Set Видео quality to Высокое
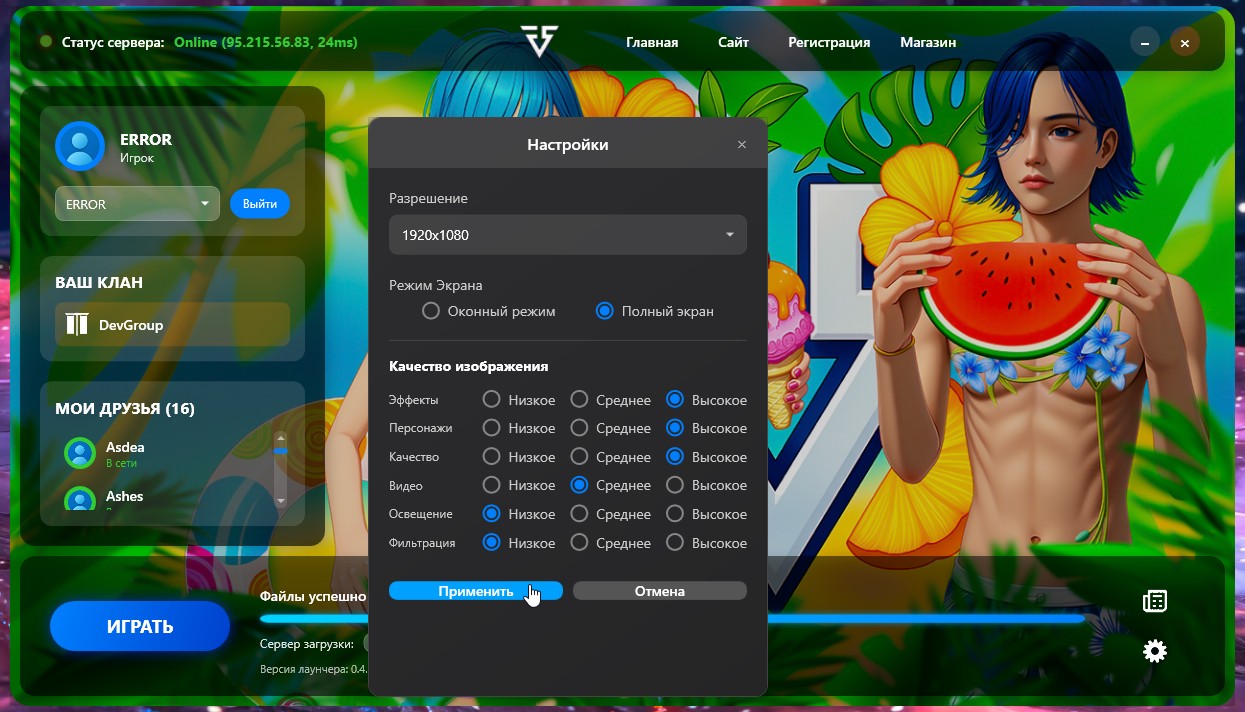Screen dimensions: 1245x712 [x=675, y=485]
